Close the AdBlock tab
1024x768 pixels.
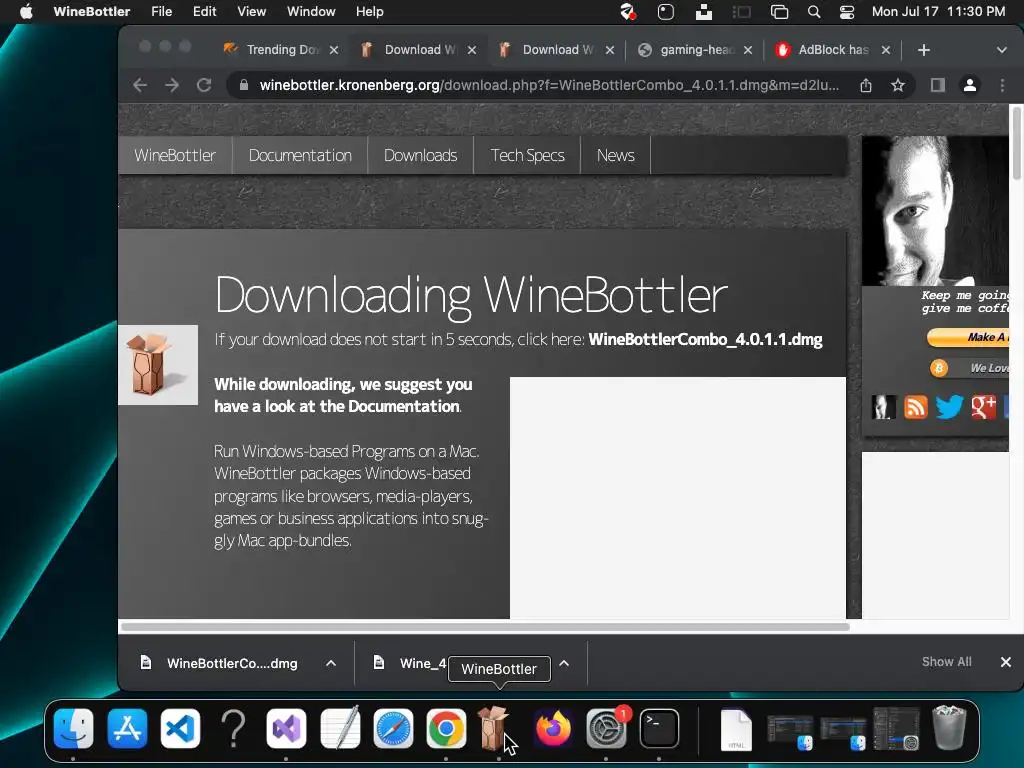click(886, 50)
